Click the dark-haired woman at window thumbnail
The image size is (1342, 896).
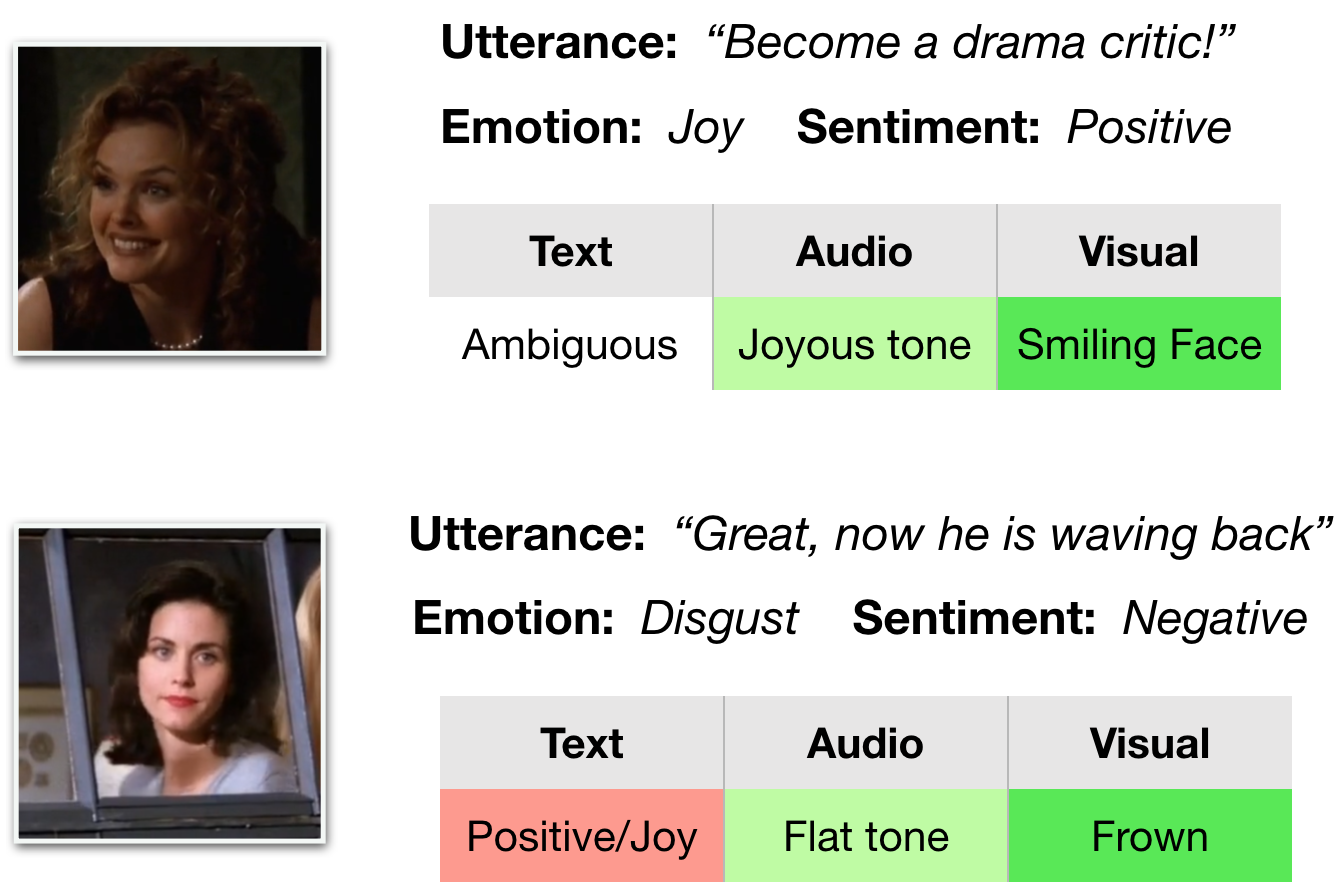(170, 683)
